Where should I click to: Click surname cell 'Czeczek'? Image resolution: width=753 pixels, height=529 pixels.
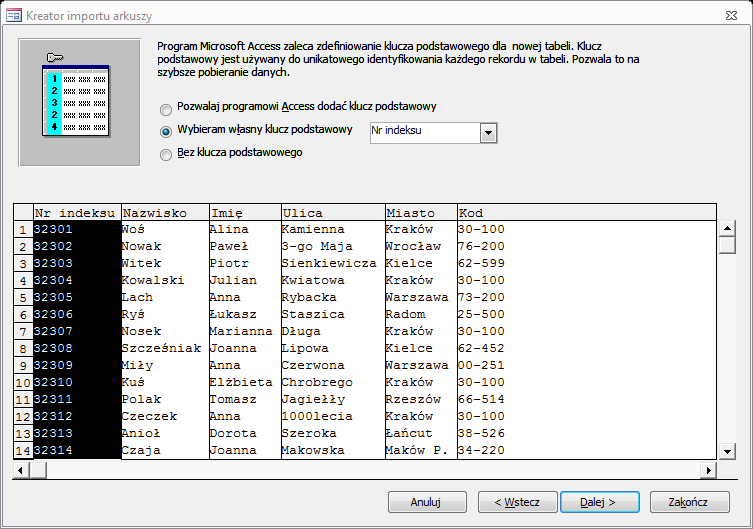click(165, 417)
